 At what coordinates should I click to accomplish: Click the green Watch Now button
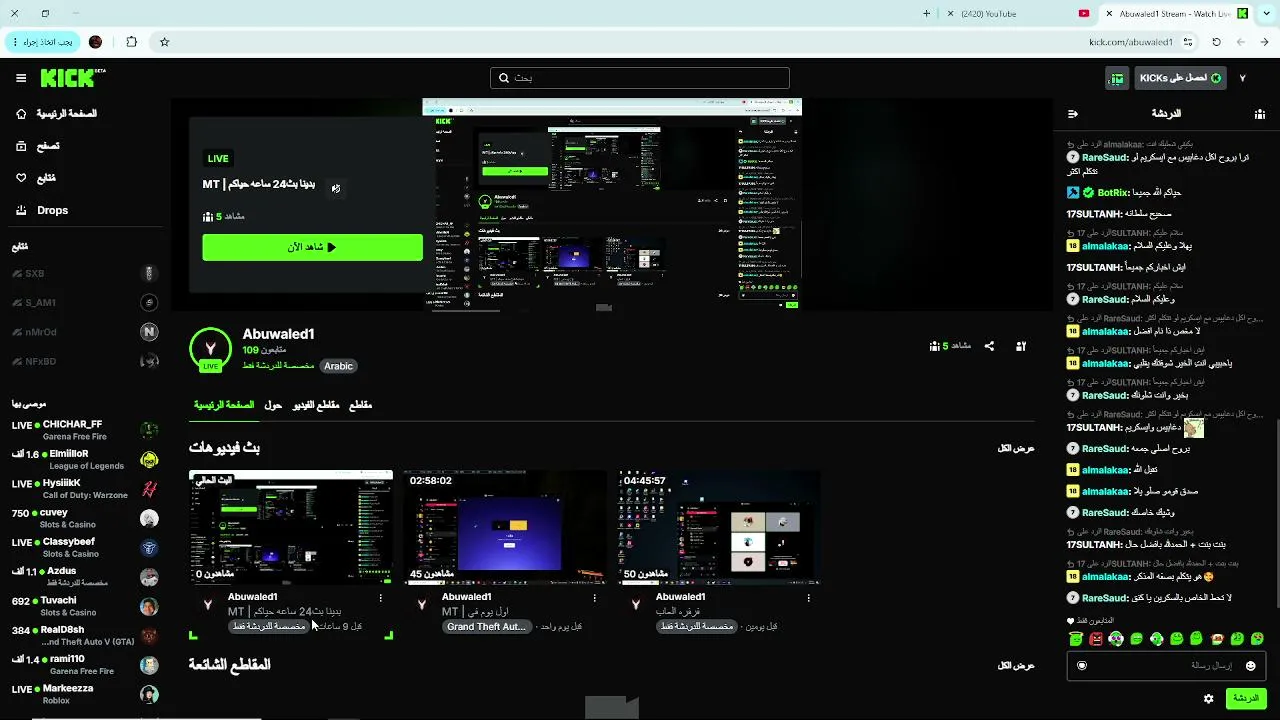[312, 247]
